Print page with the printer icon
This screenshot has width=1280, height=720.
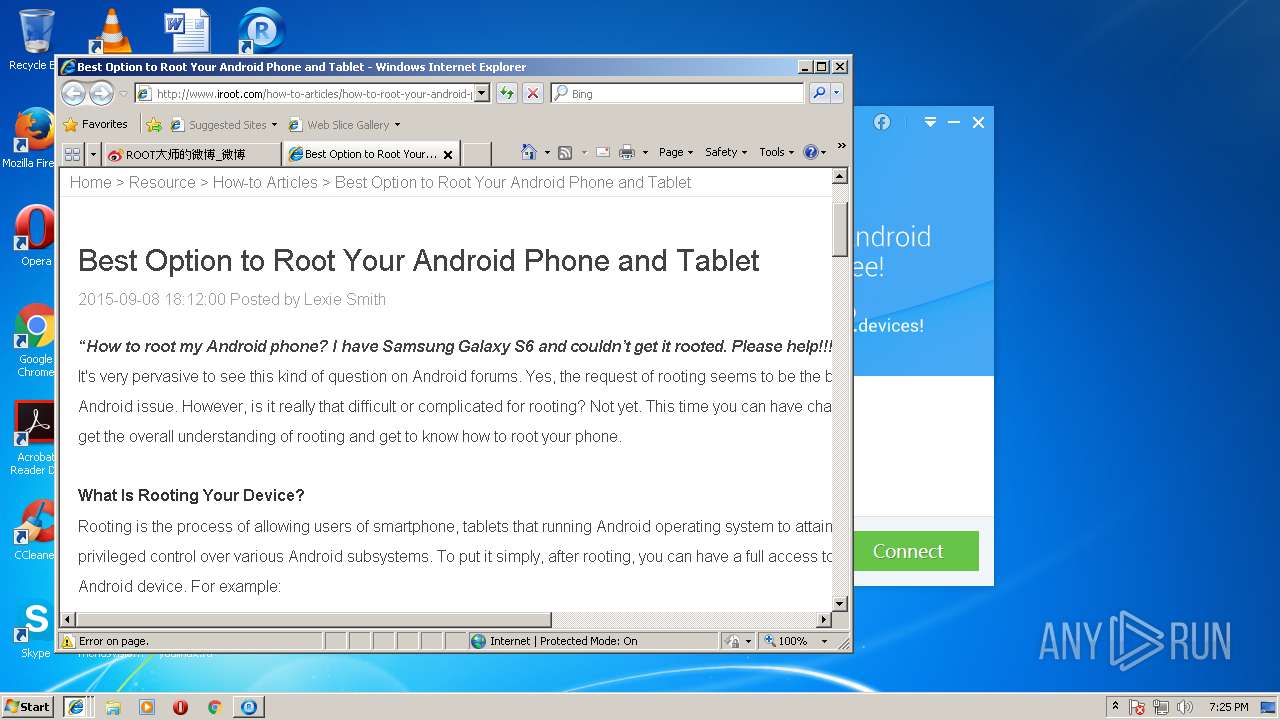627,152
